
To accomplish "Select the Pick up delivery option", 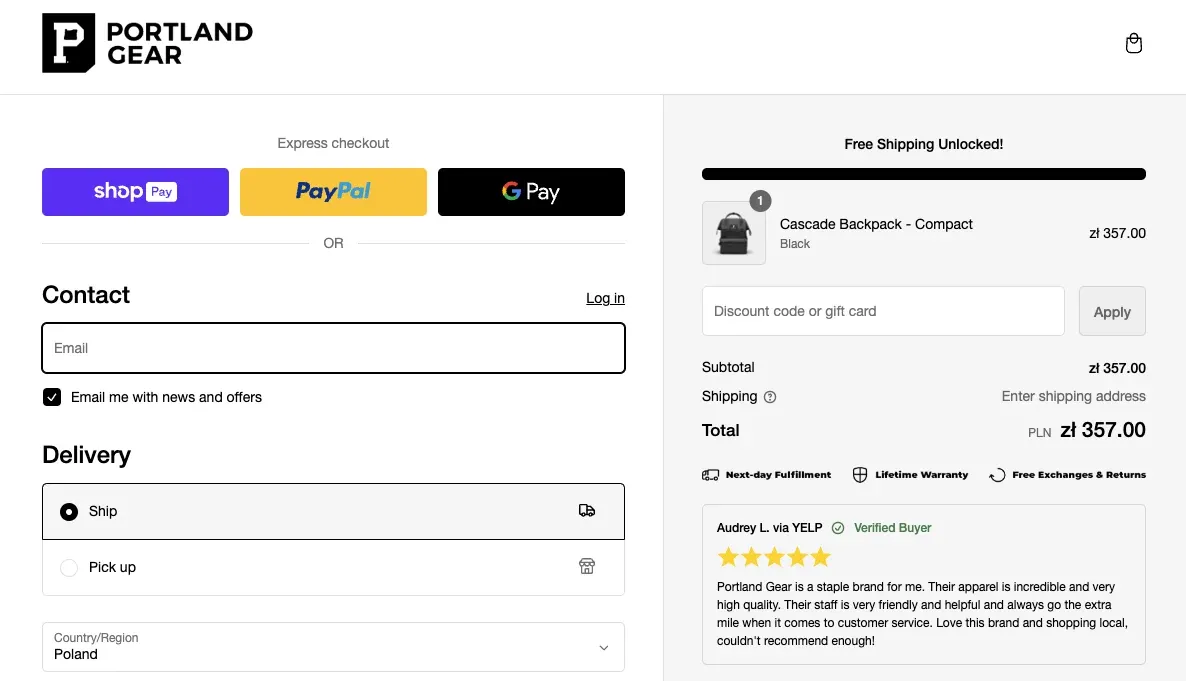I will (334, 568).
